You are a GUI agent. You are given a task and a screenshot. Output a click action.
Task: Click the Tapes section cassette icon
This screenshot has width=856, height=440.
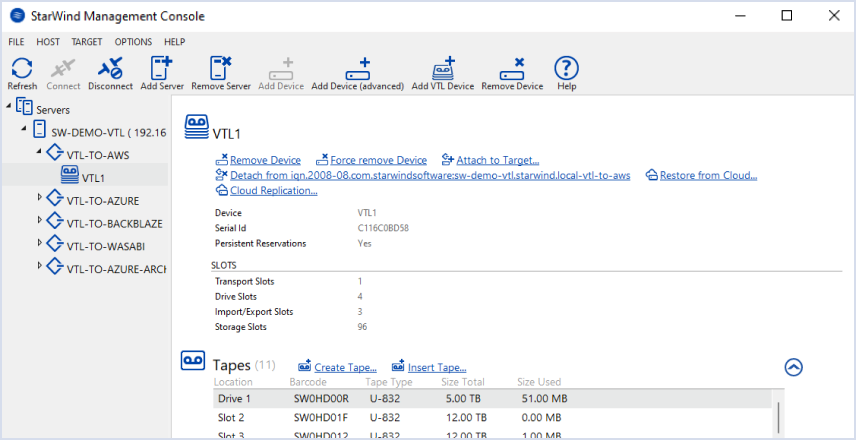click(193, 361)
